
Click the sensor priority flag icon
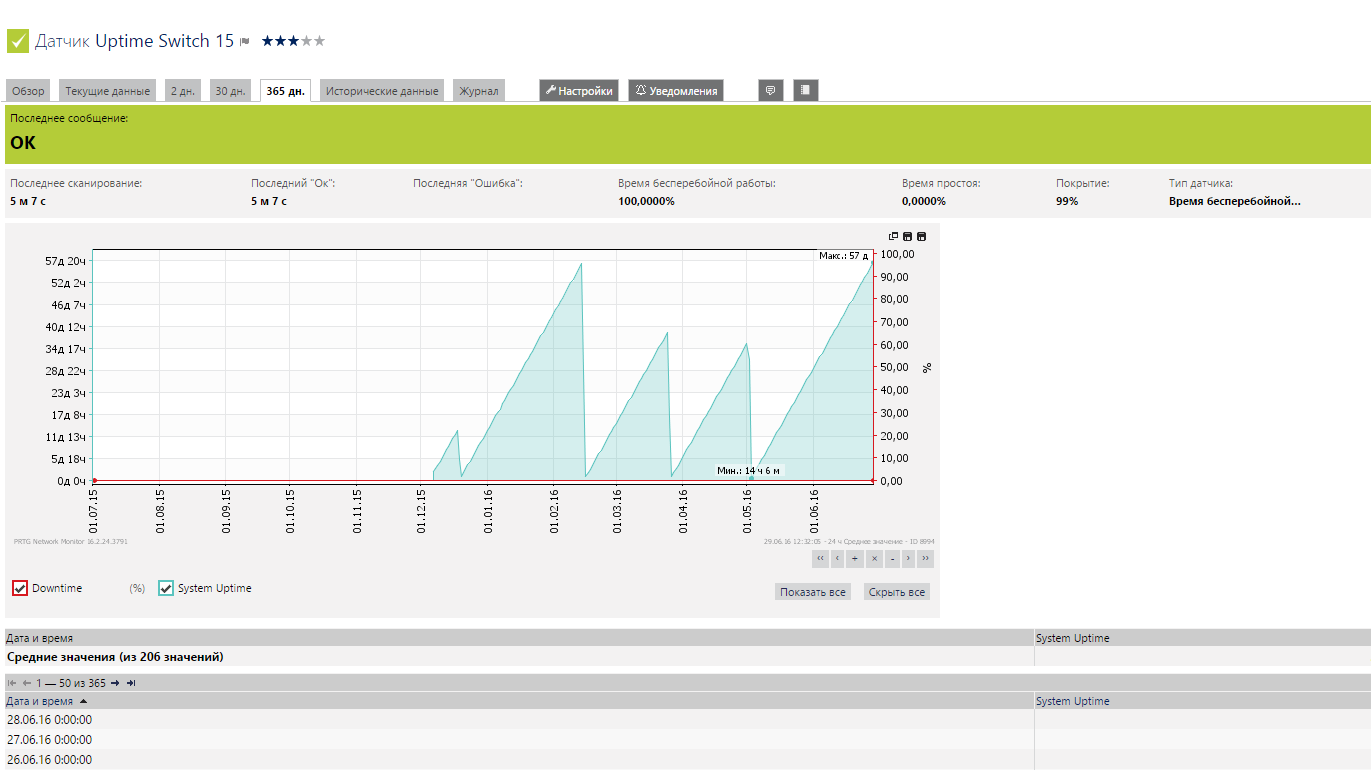pyautogui.click(x=244, y=42)
